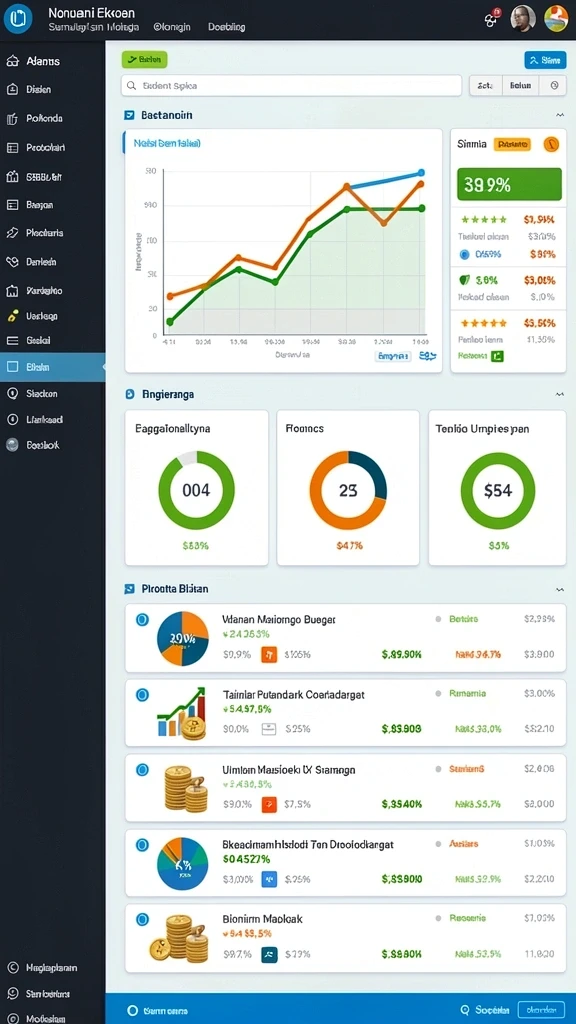
Task: Click the Esdent Spica search field
Action: coord(291,86)
